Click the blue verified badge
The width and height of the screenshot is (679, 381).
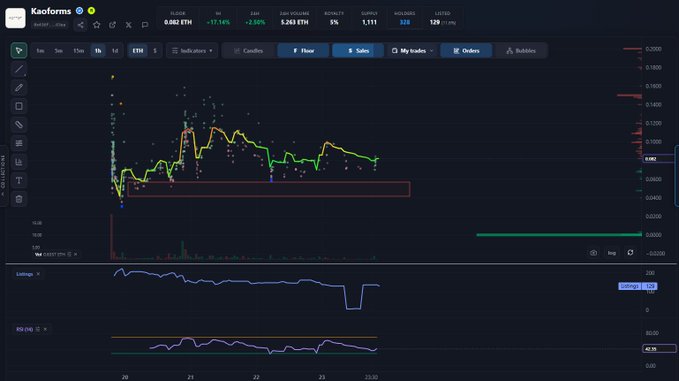(80, 11)
